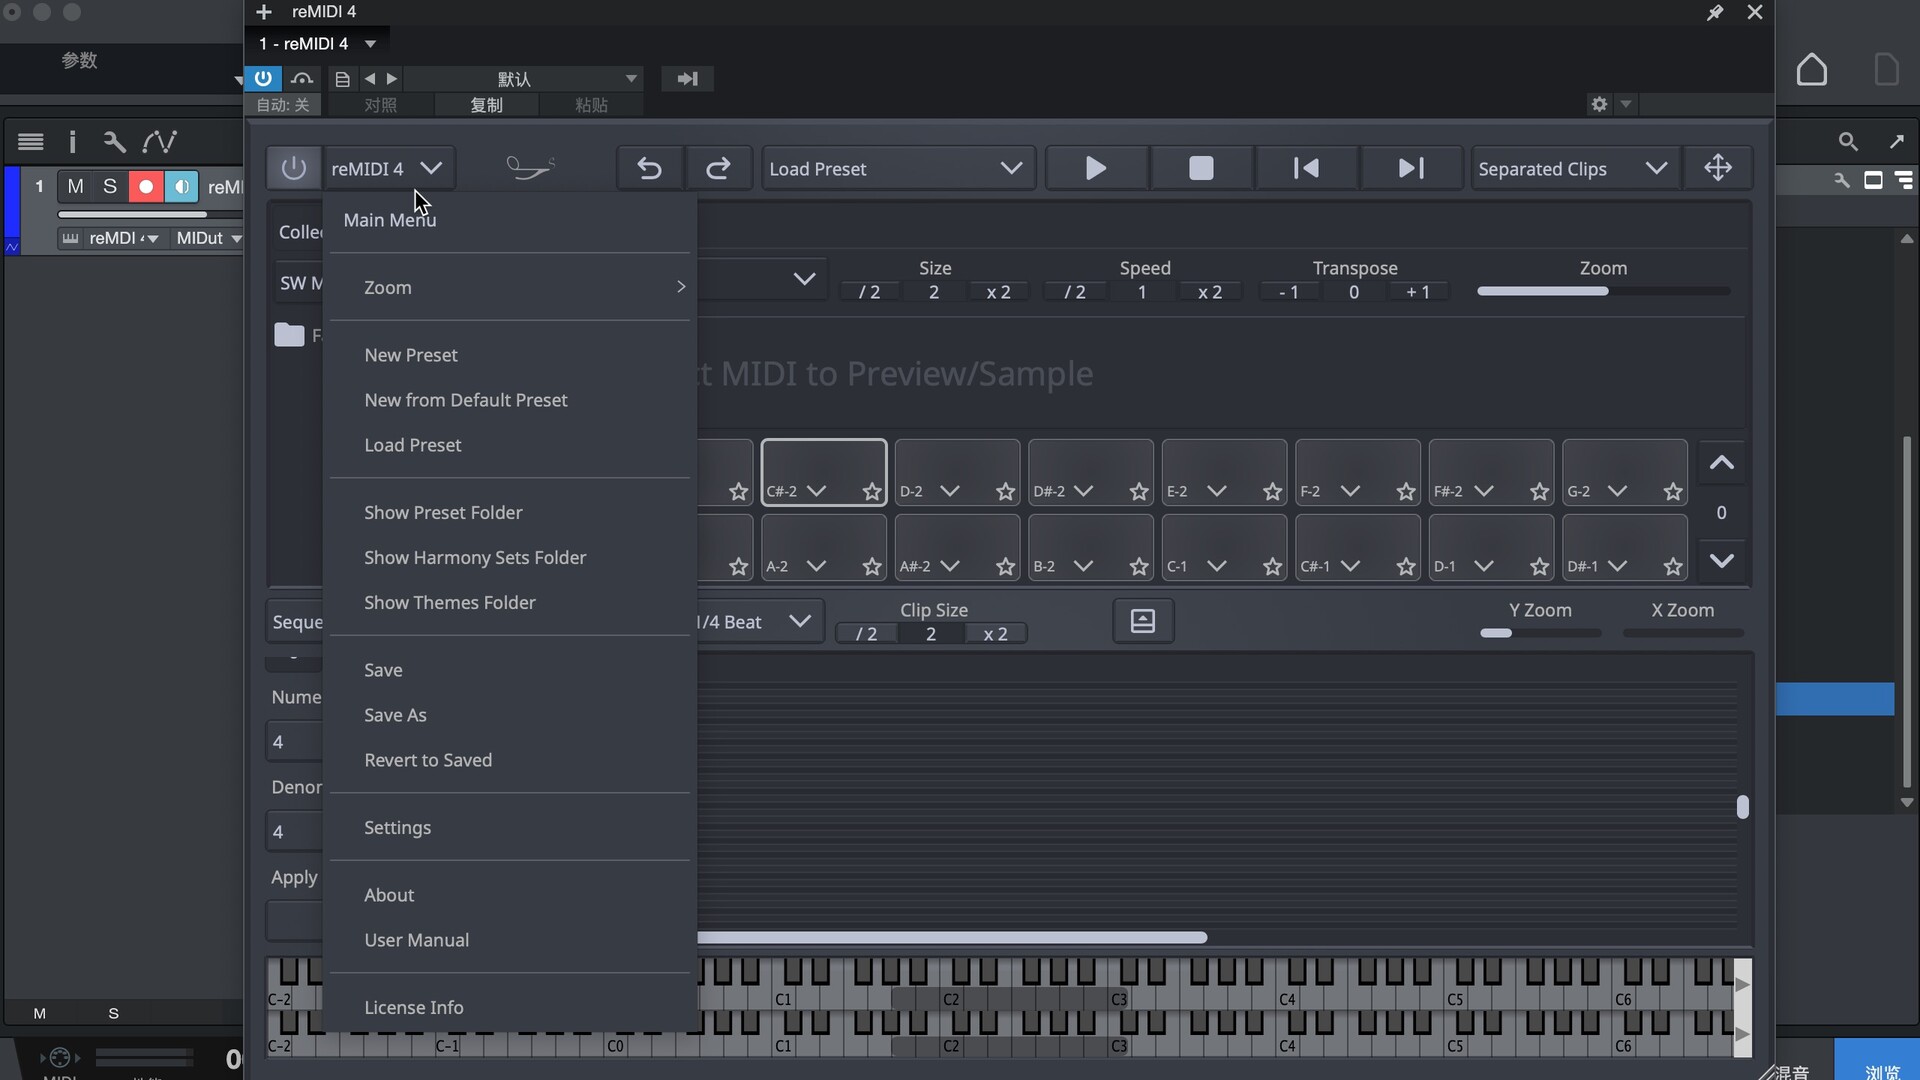Mute track 1 with M button

[75, 186]
